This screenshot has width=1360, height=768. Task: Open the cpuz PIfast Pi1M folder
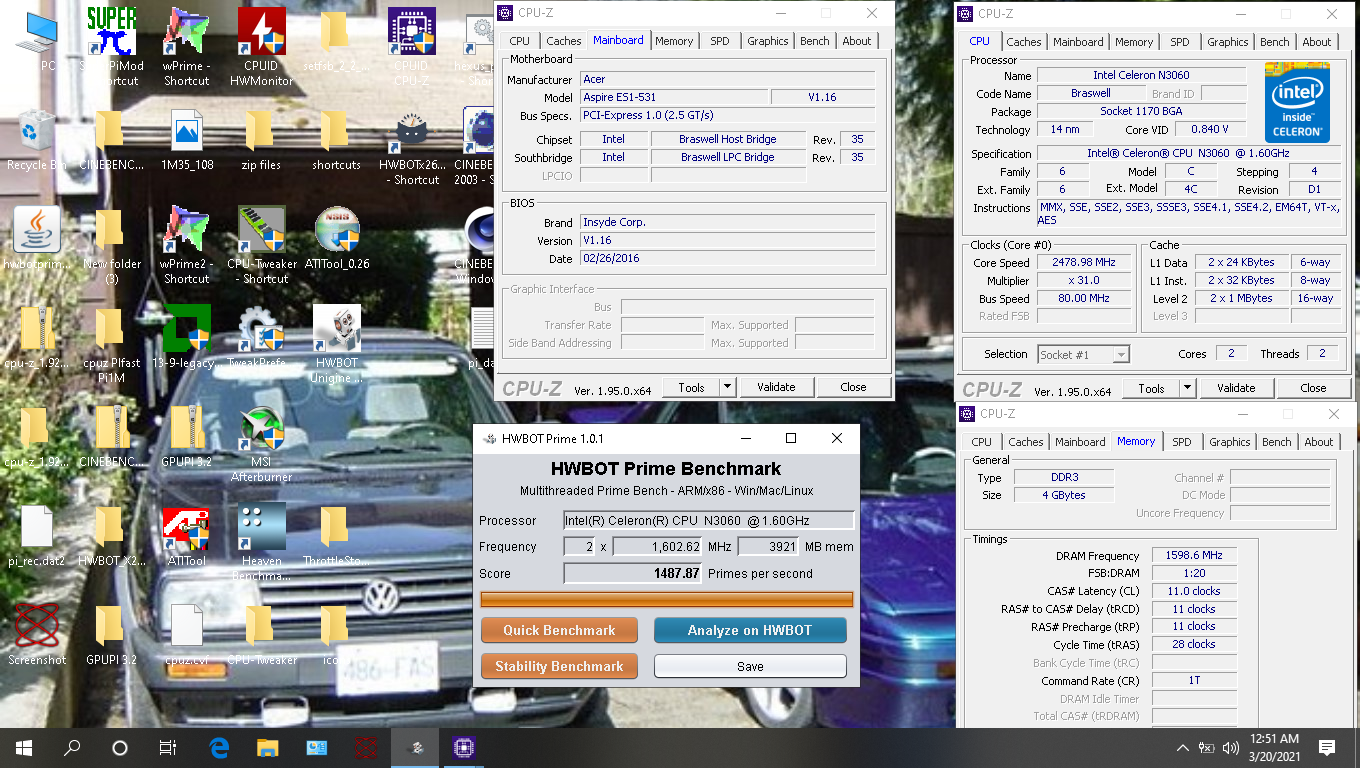click(112, 343)
